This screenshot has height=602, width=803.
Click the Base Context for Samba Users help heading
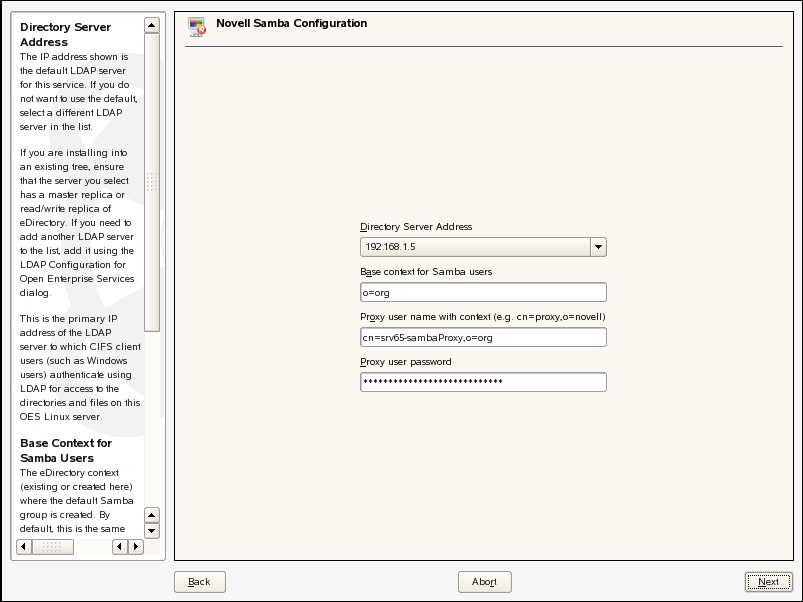[x=66, y=450]
